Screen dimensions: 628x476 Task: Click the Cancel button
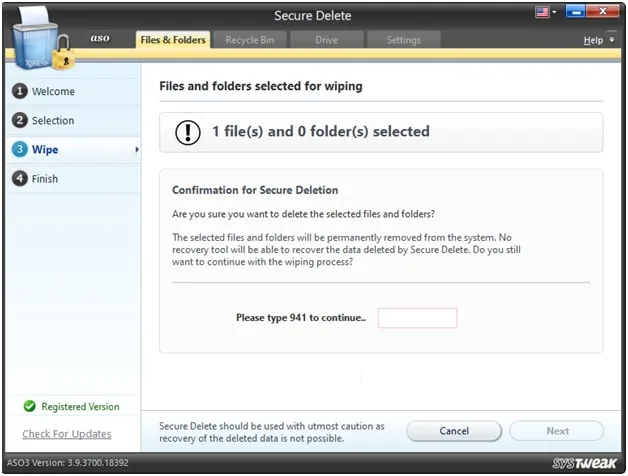[x=454, y=431]
